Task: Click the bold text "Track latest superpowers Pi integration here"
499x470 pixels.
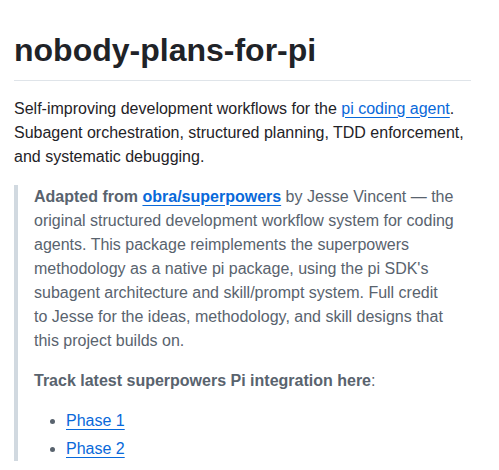Action: point(202,380)
